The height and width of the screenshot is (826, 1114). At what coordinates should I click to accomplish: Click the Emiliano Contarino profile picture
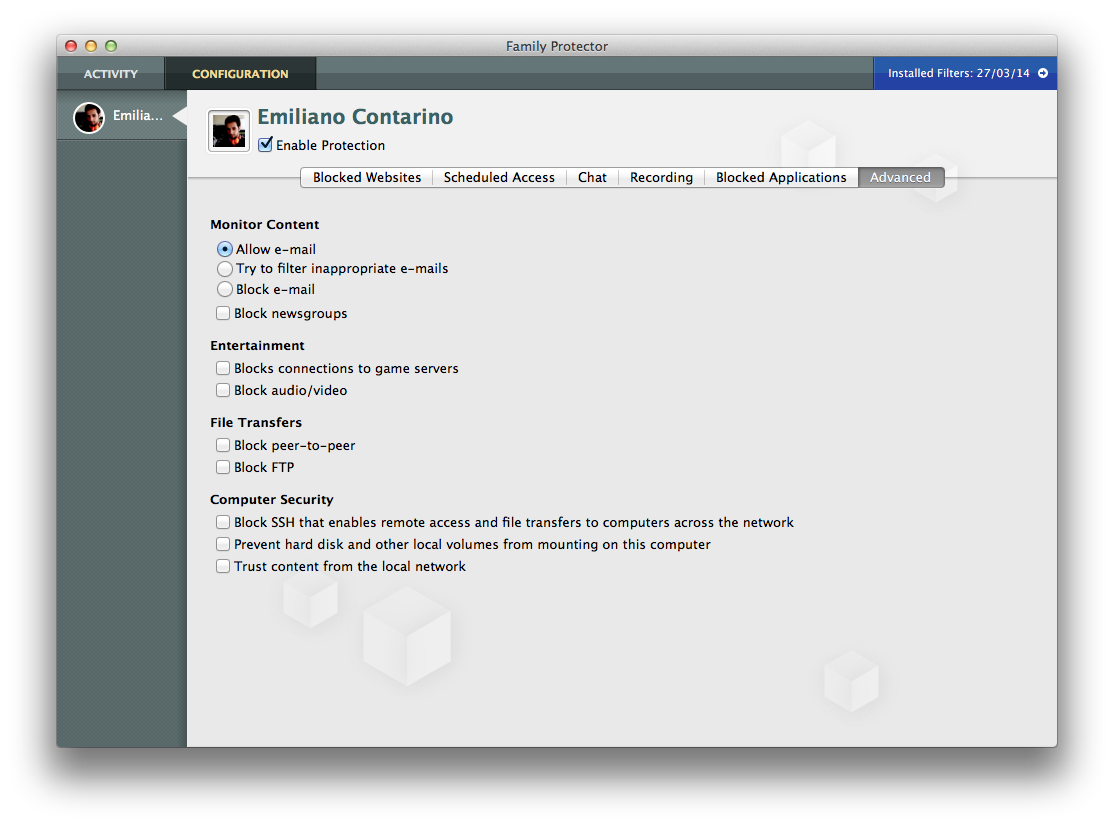pyautogui.click(x=229, y=131)
